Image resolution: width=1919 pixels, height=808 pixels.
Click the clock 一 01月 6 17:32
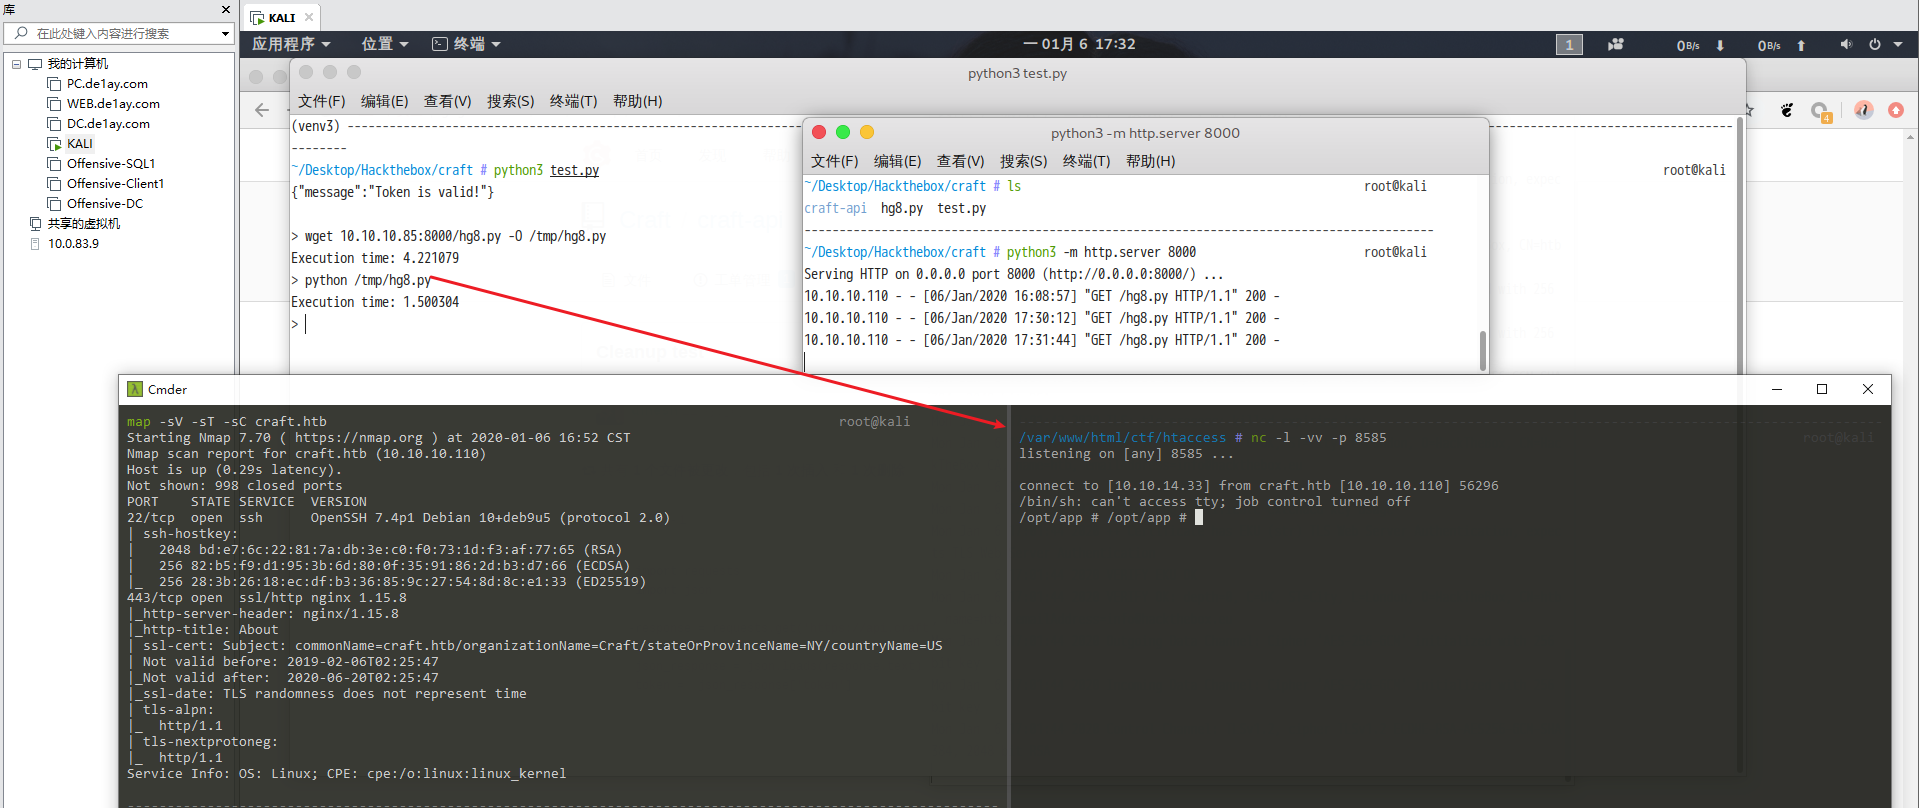(1079, 44)
